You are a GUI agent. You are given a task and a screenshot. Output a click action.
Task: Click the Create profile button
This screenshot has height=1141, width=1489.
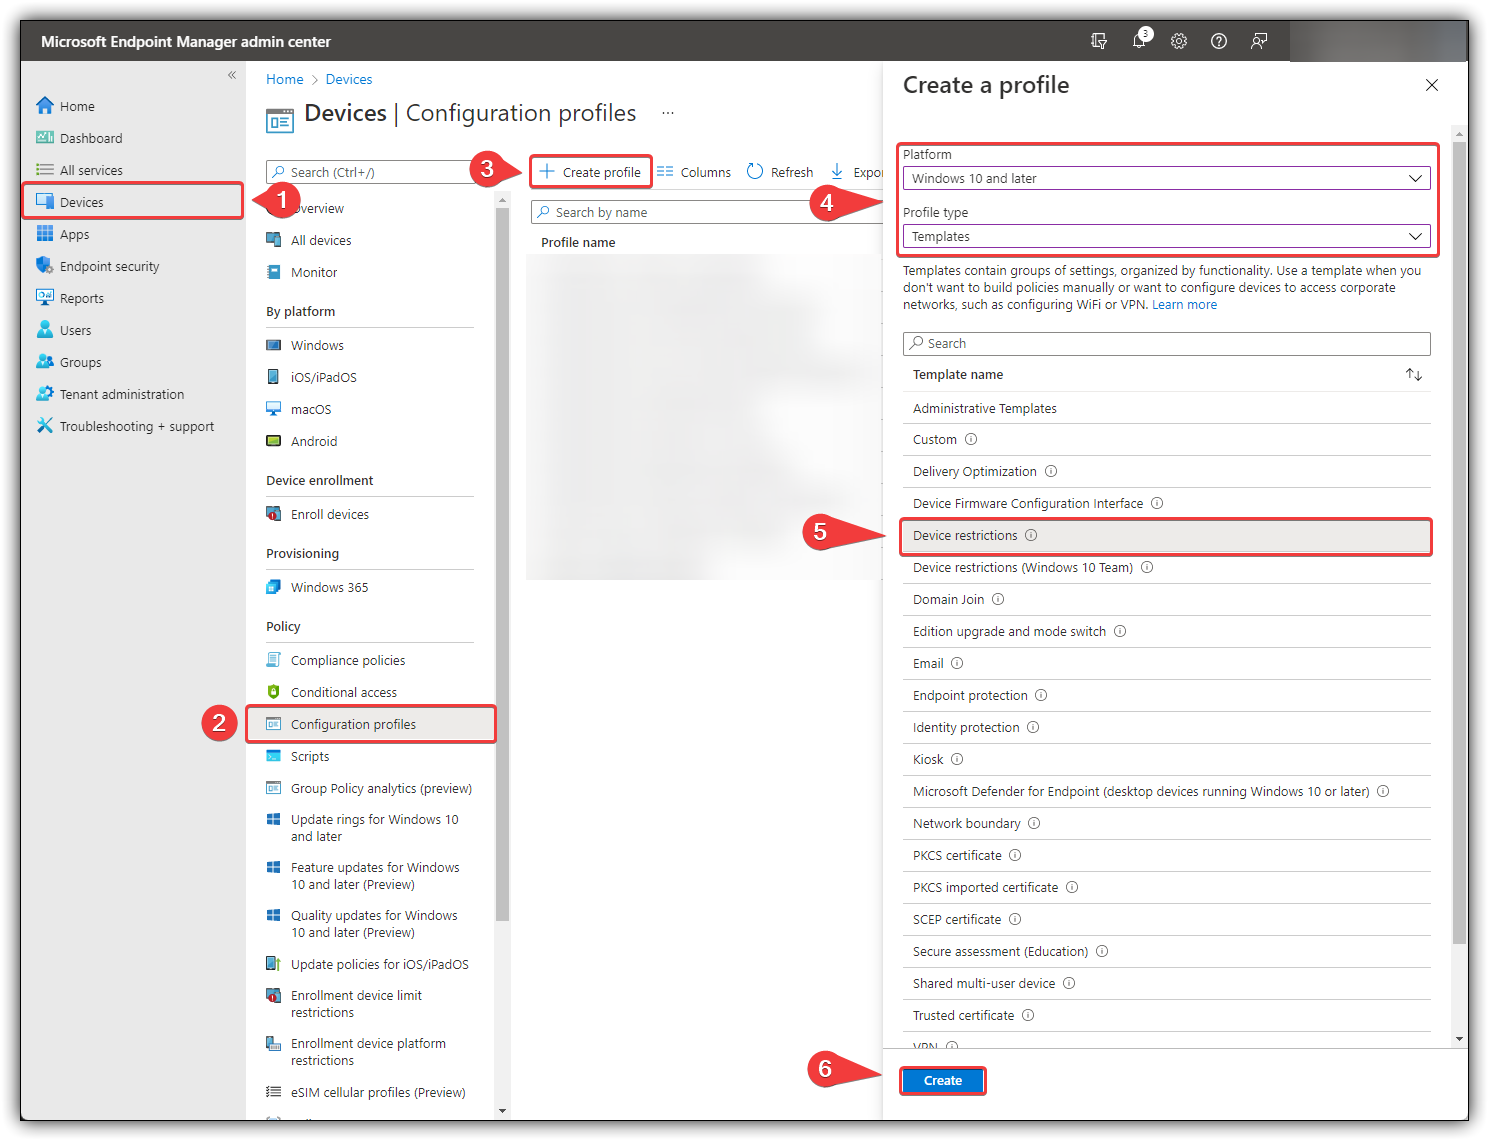tap(591, 172)
